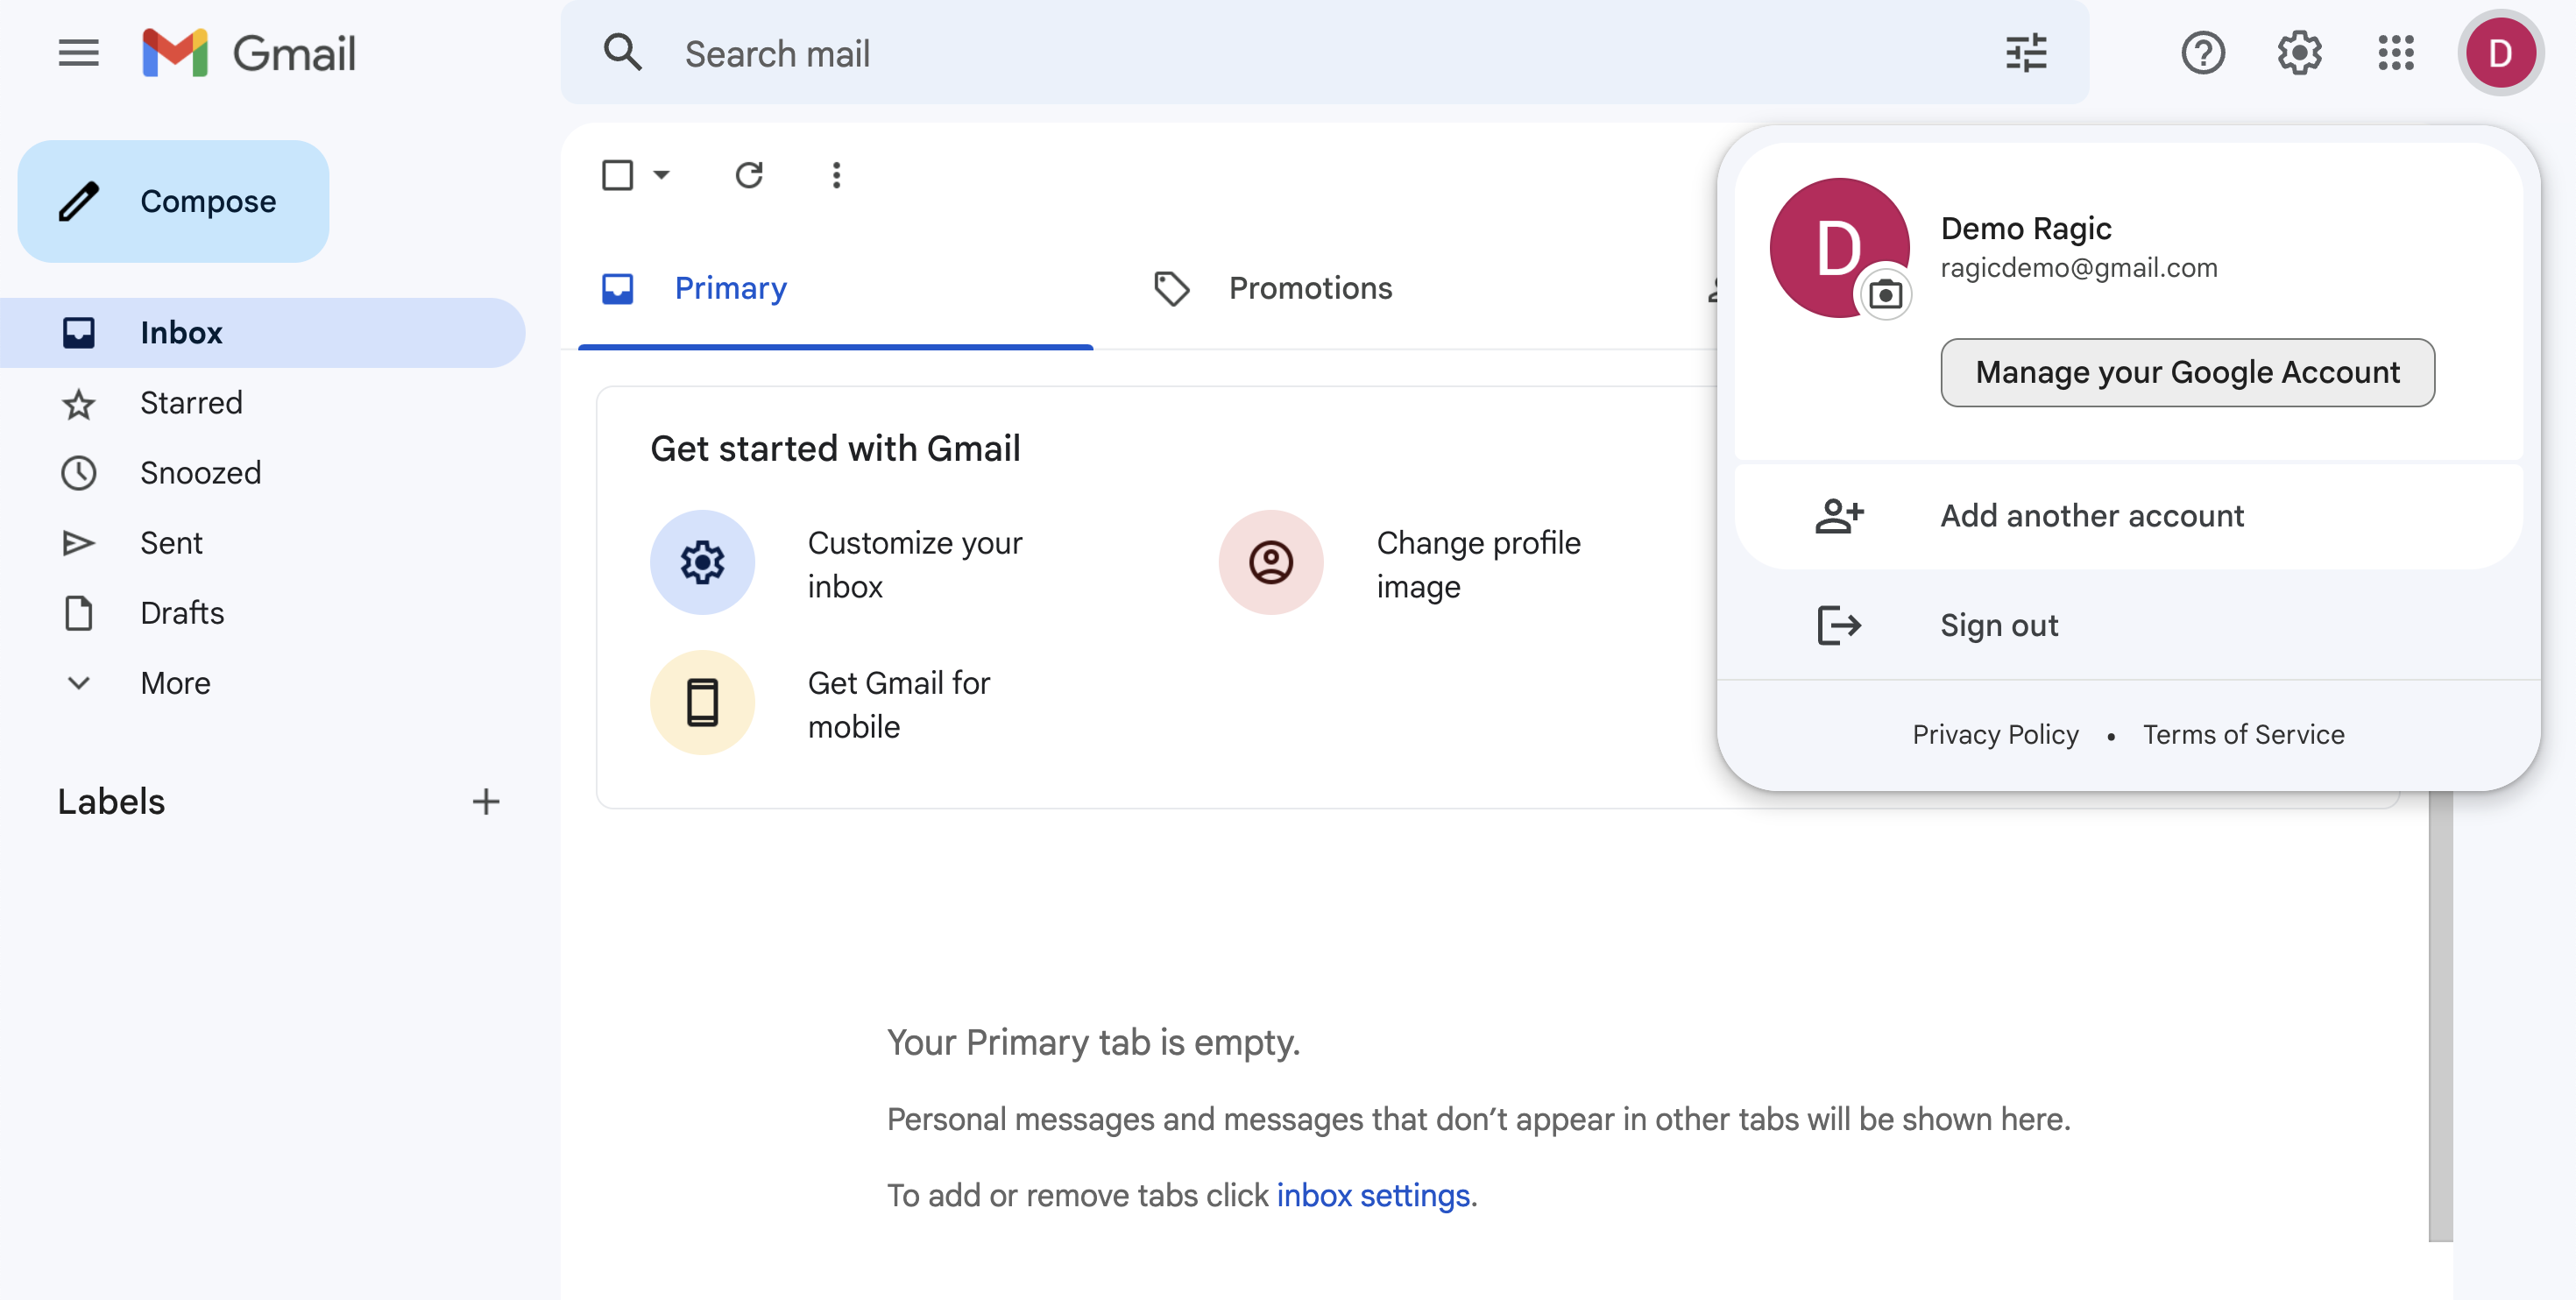This screenshot has width=2576, height=1300.
Task: Create a new label with plus icon
Action: click(x=486, y=801)
